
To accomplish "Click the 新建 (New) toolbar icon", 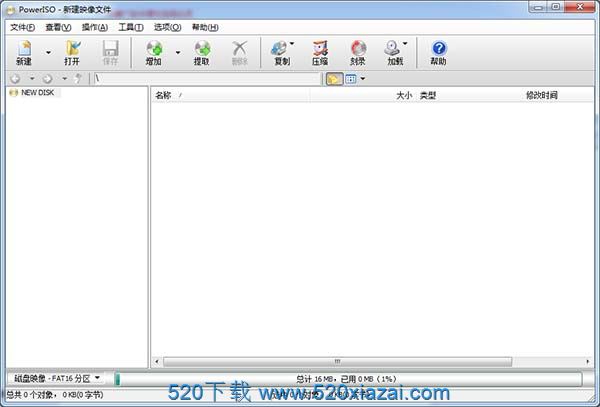I will (x=24, y=52).
